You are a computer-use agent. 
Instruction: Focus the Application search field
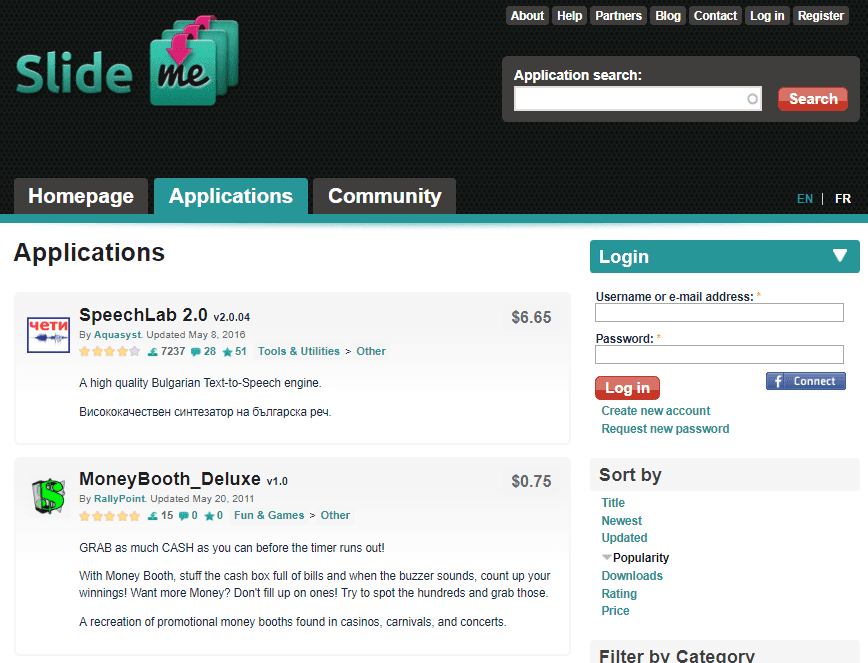638,99
